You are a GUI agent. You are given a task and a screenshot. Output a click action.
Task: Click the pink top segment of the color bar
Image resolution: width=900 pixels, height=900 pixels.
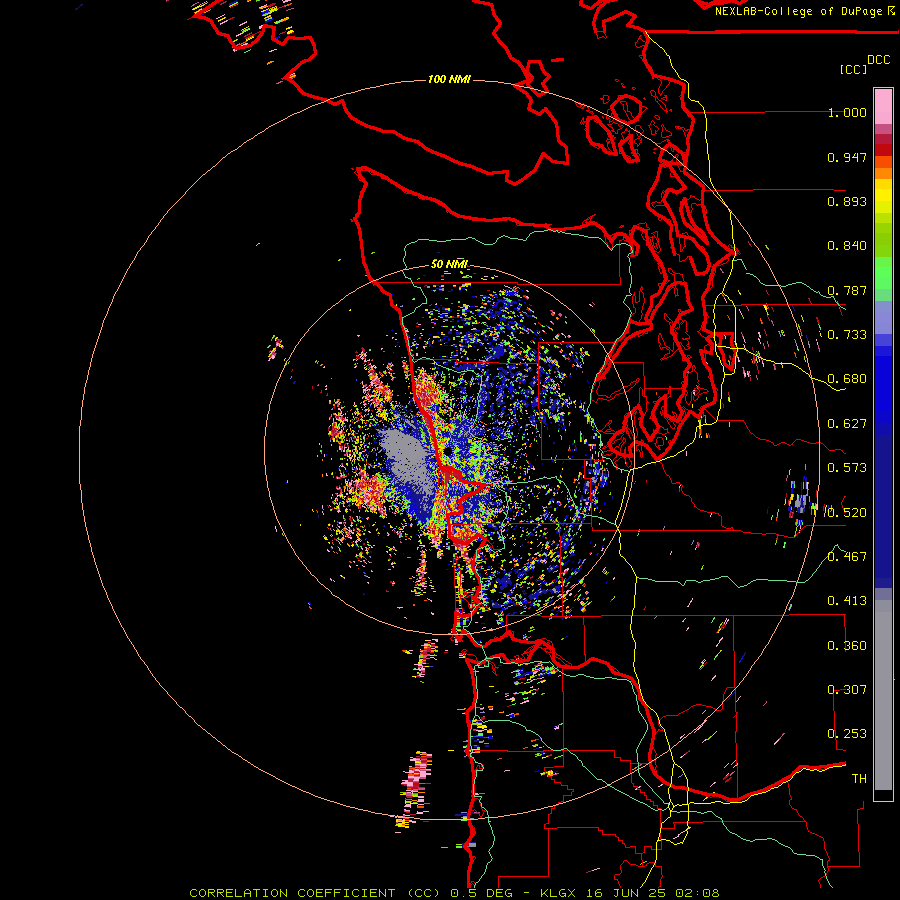[x=883, y=106]
